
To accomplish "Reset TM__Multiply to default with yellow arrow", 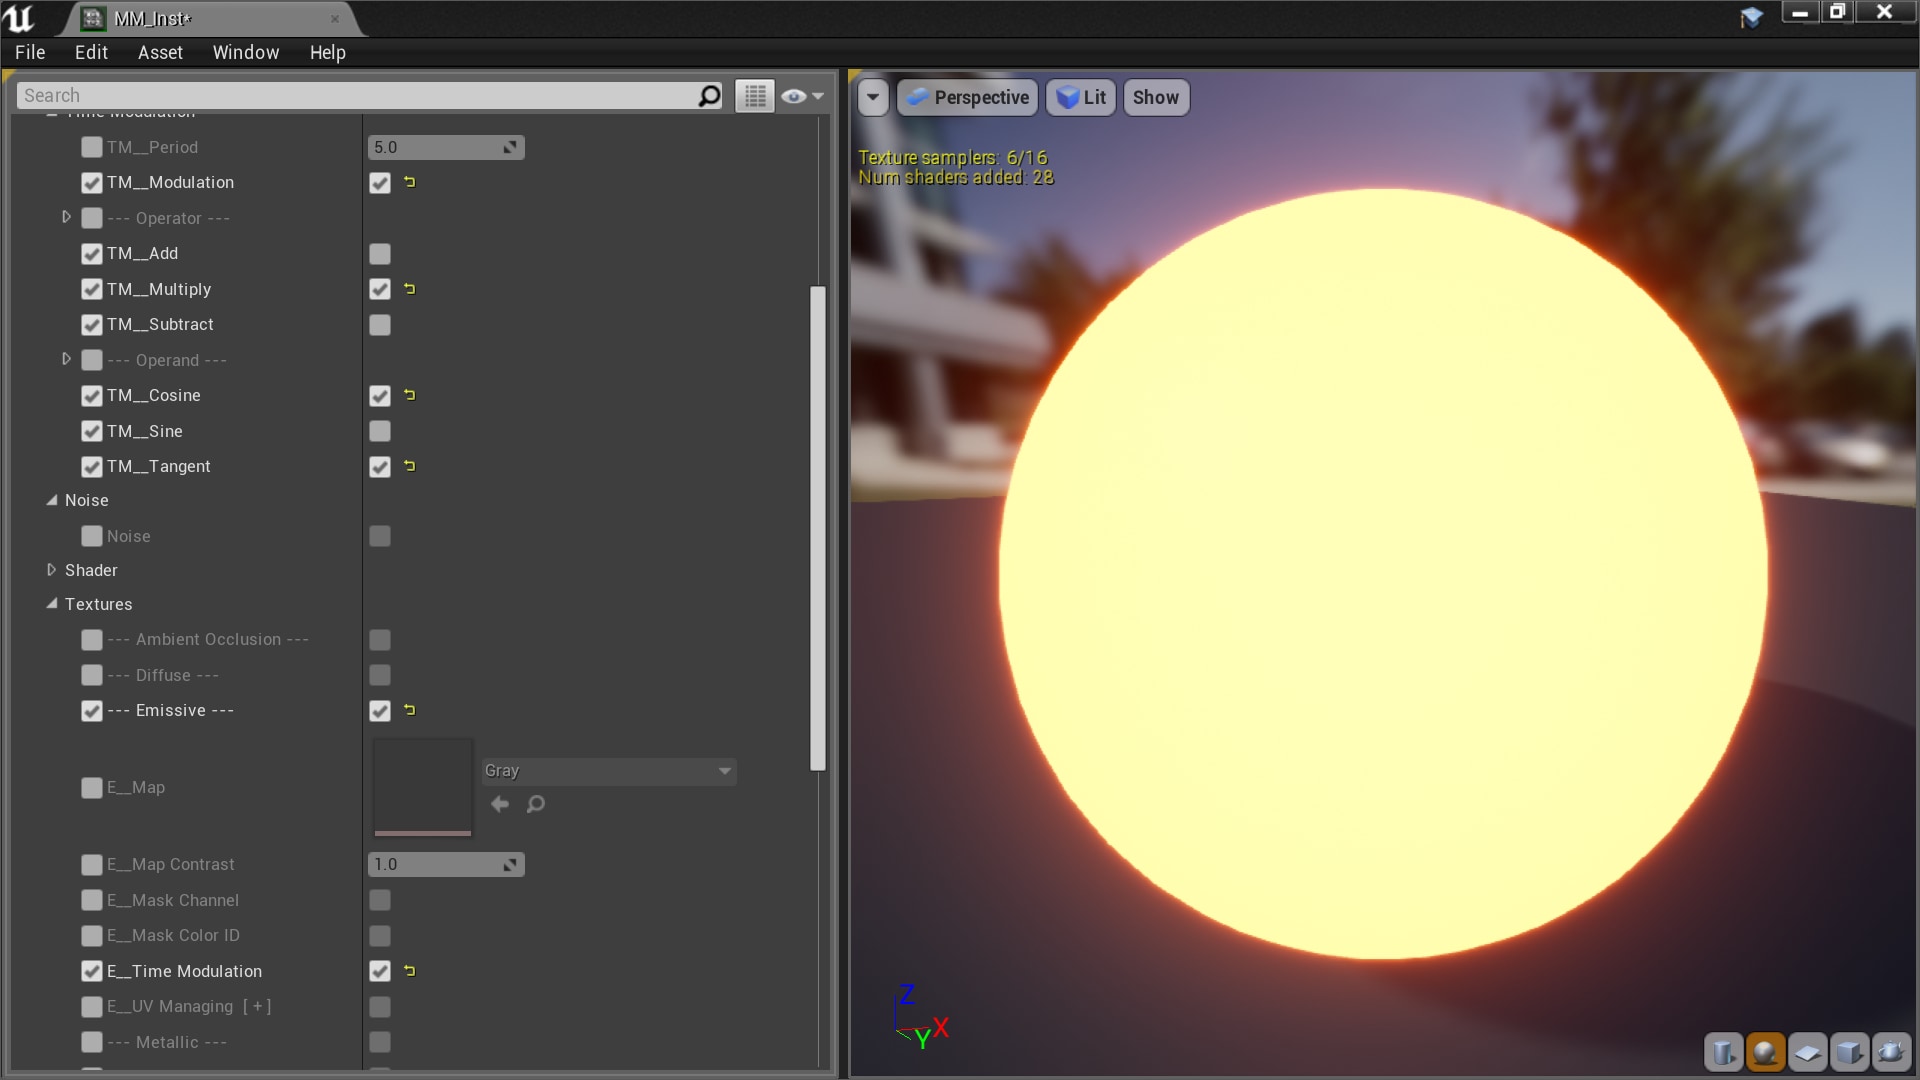I will [409, 289].
